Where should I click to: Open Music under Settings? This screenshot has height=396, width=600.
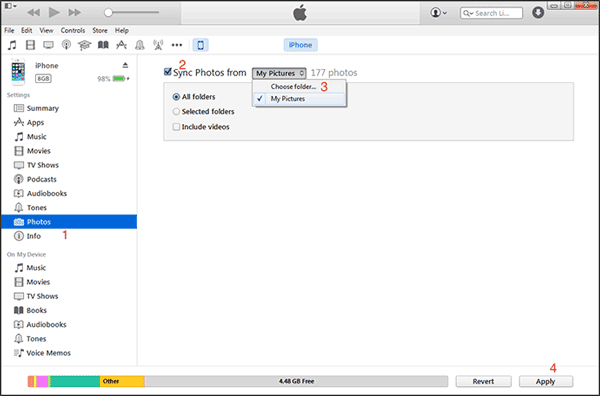(x=69, y=137)
